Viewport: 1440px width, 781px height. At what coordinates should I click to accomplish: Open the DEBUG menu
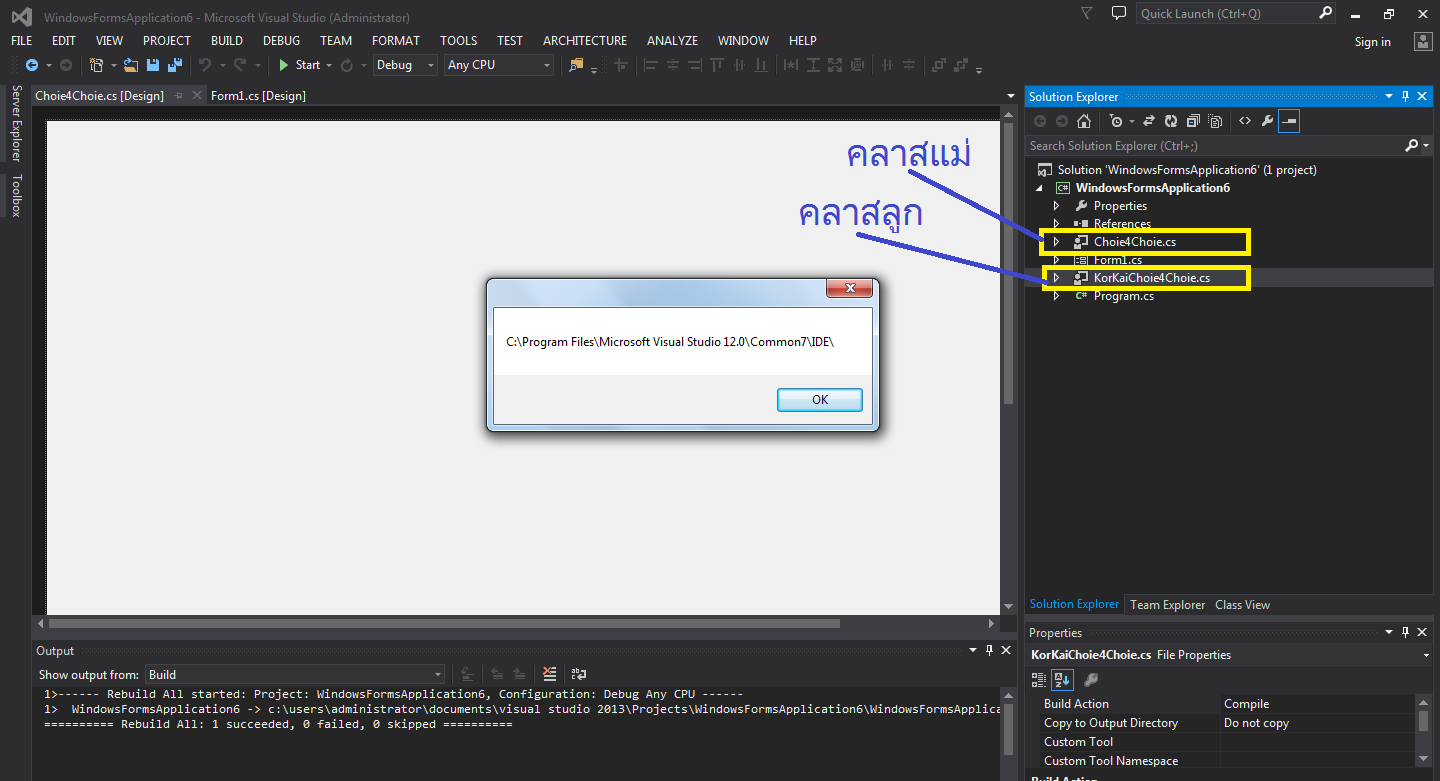coord(281,41)
